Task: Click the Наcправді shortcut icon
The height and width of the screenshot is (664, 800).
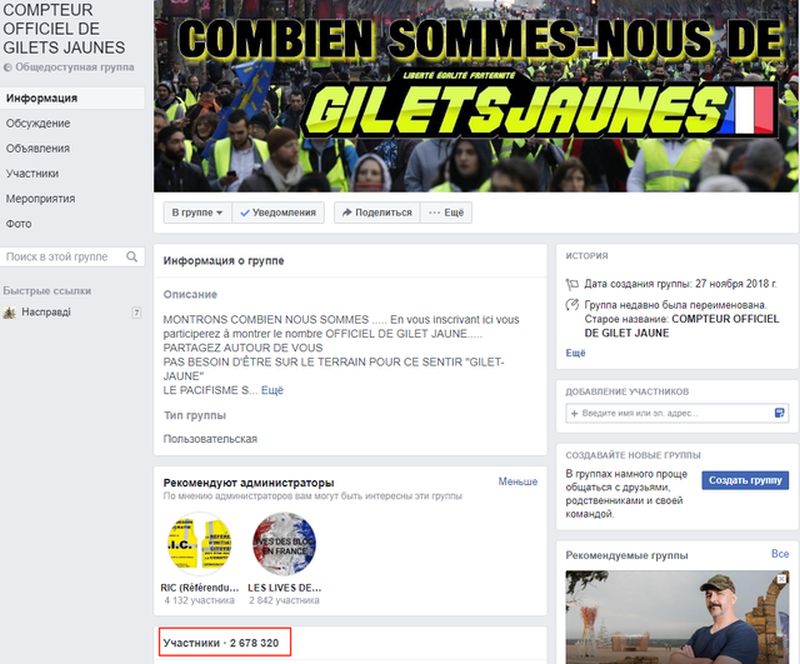Action: pyautogui.click(x=10, y=312)
